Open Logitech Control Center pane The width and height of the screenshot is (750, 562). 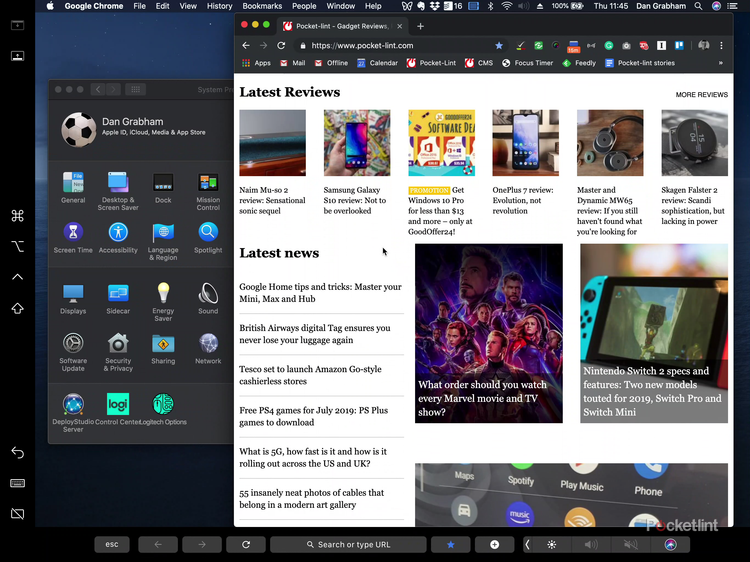click(118, 408)
